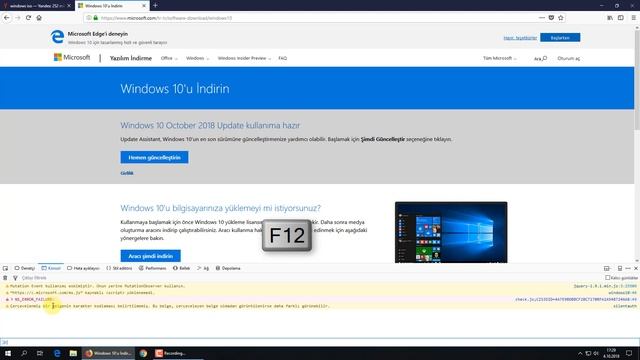Click the Başlarken button in Edge banner
Image resolution: width=640 pixels, height=360 pixels.
[x=560, y=38]
